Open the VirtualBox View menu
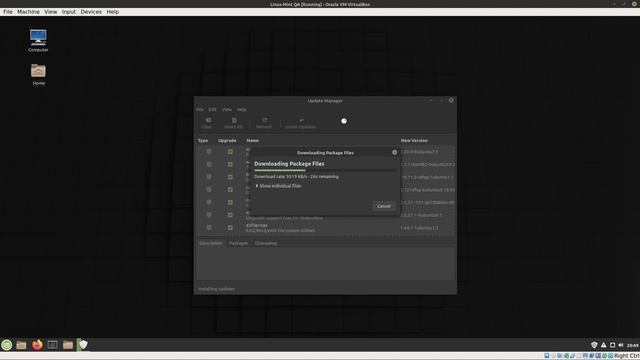Screen dimensions: 640x360 pos(51,12)
